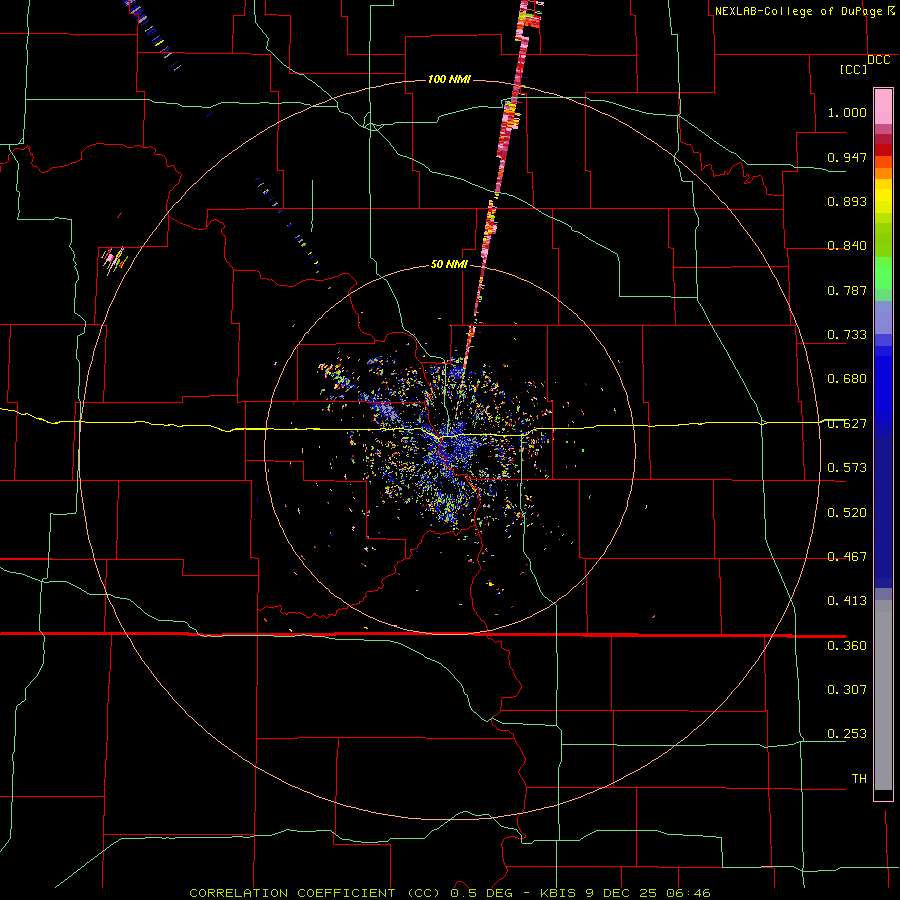This screenshot has height=900, width=900.
Task: Click the 0.360 scale value
Action: point(847,646)
